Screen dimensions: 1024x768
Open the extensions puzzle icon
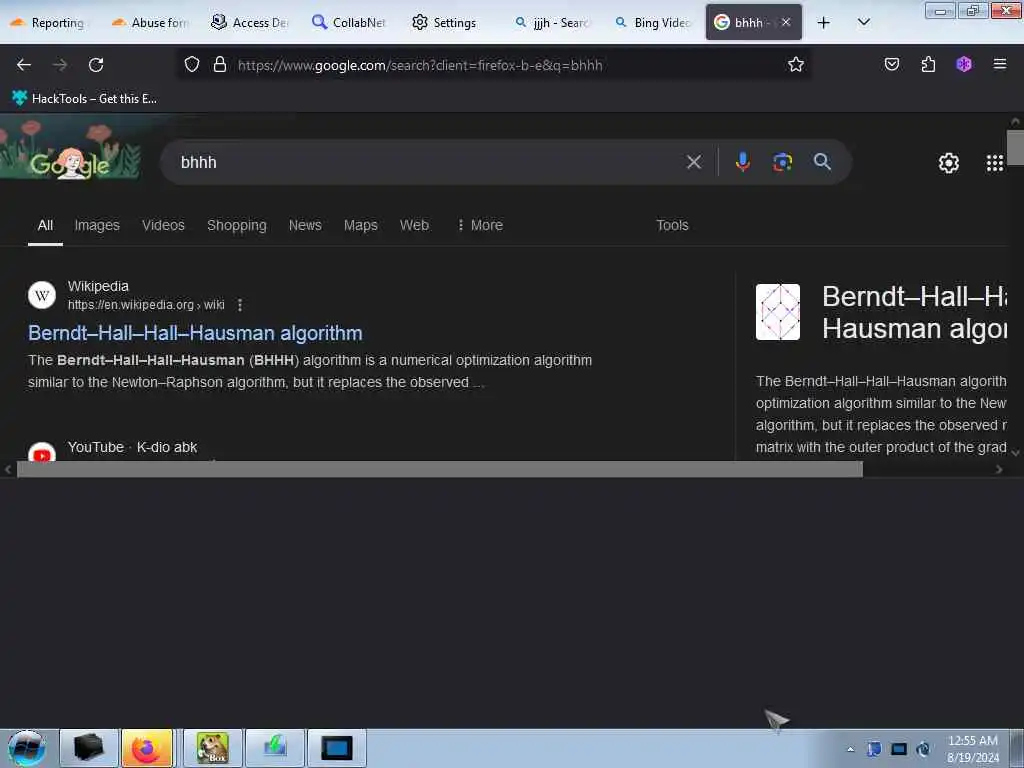pos(928,65)
